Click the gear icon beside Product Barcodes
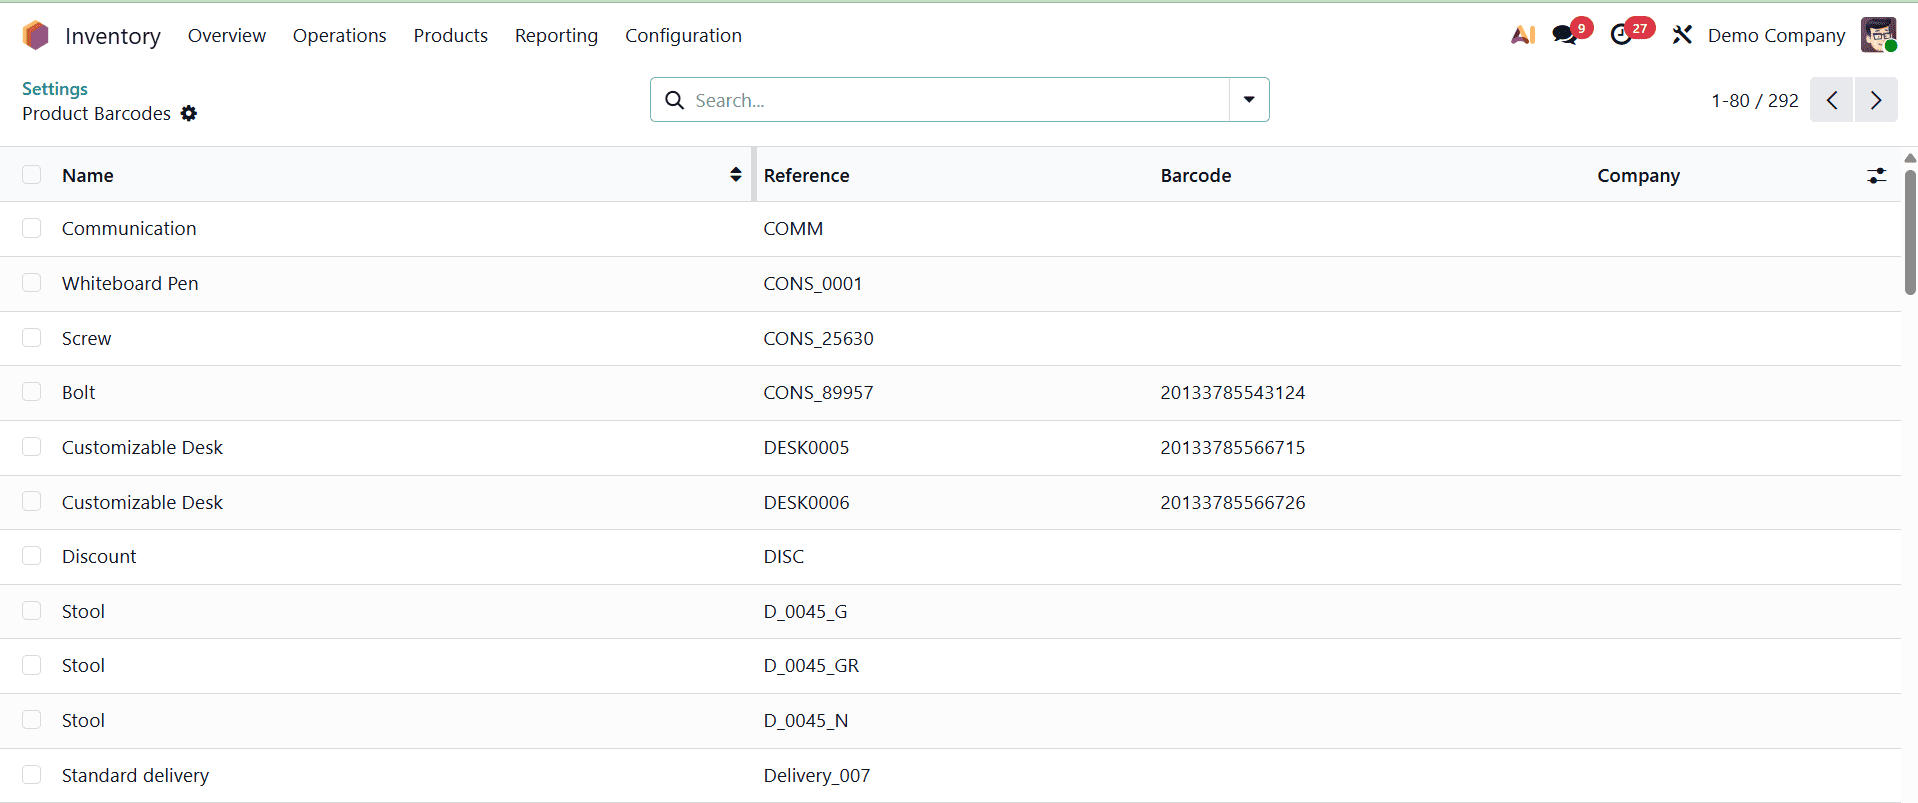Image resolution: width=1918 pixels, height=803 pixels. (189, 114)
